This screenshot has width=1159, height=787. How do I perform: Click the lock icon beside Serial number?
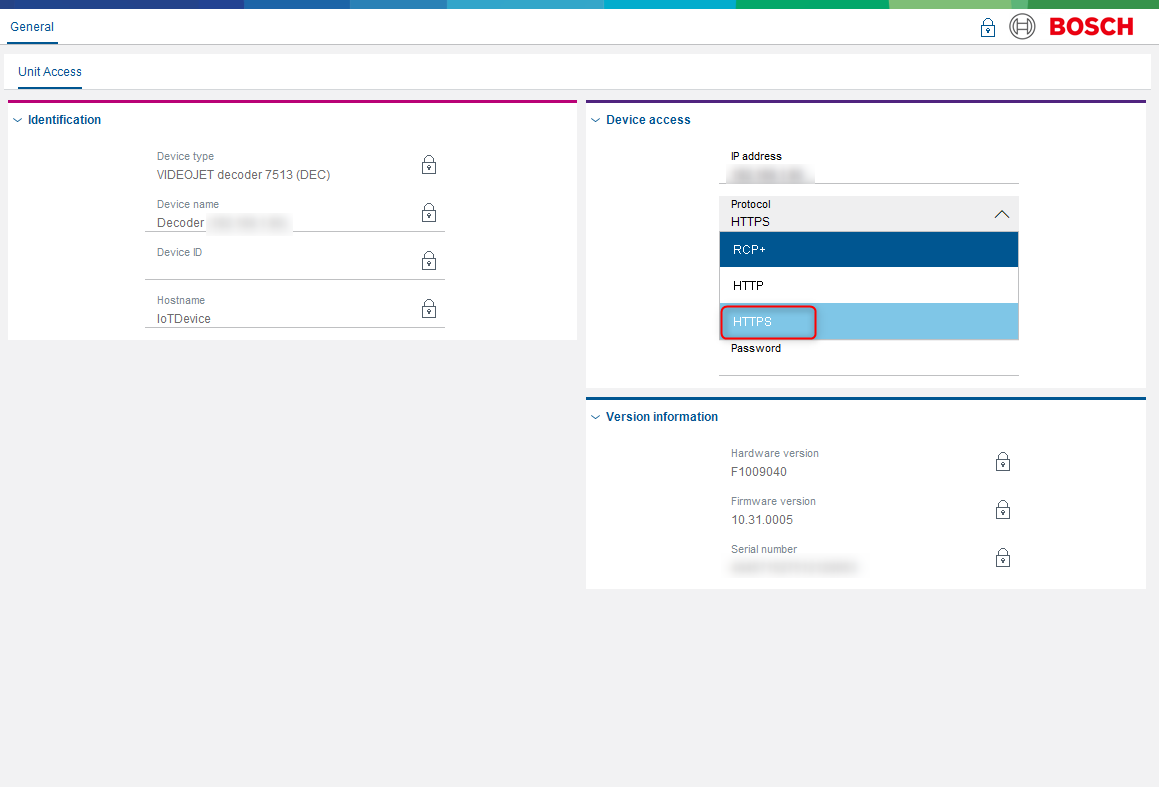click(1002, 558)
